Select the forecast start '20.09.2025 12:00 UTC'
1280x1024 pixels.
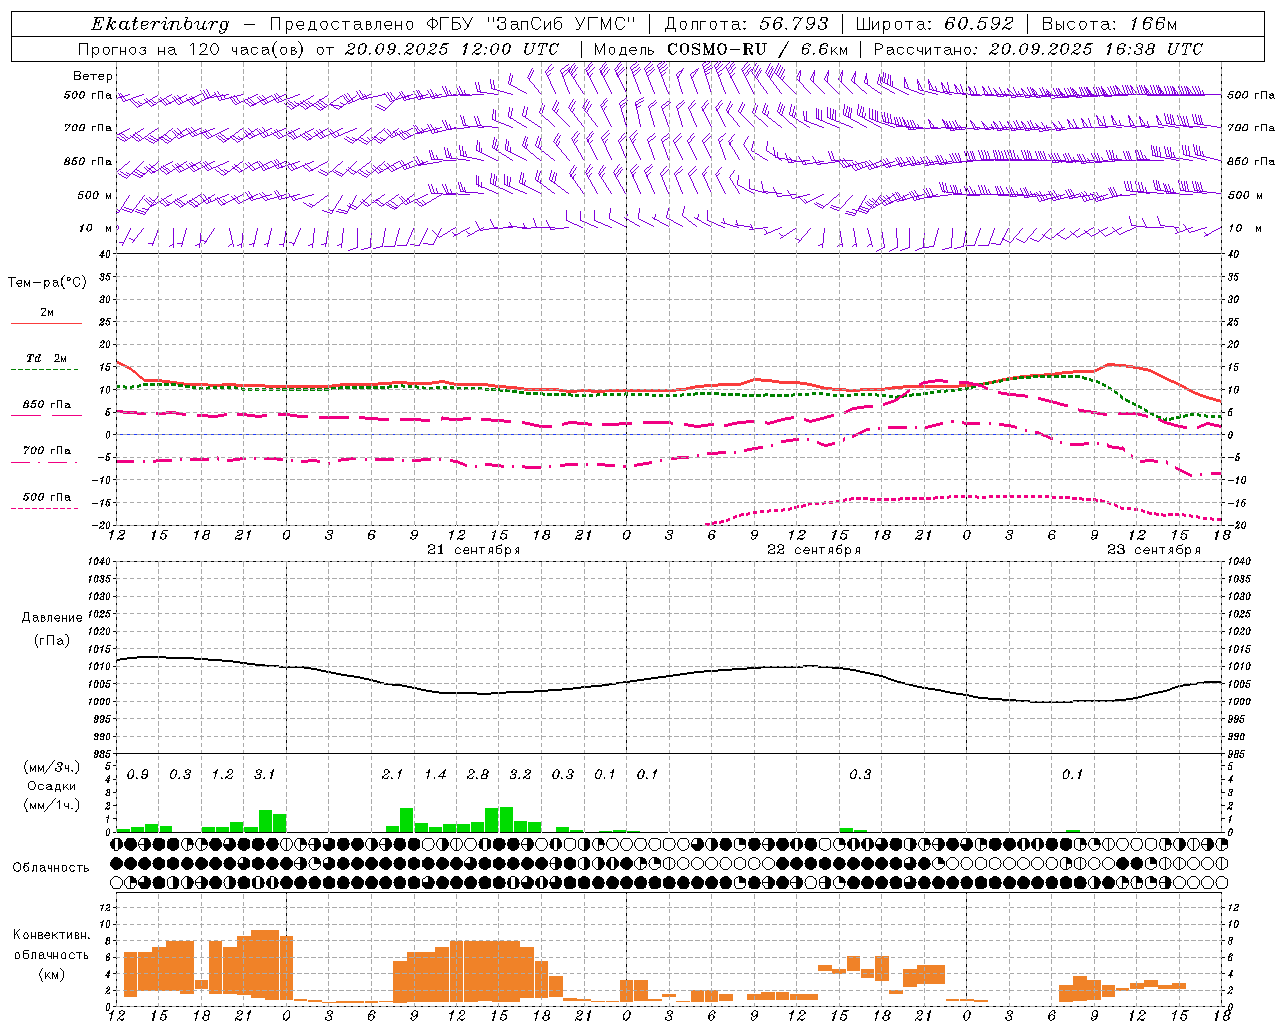(451, 49)
